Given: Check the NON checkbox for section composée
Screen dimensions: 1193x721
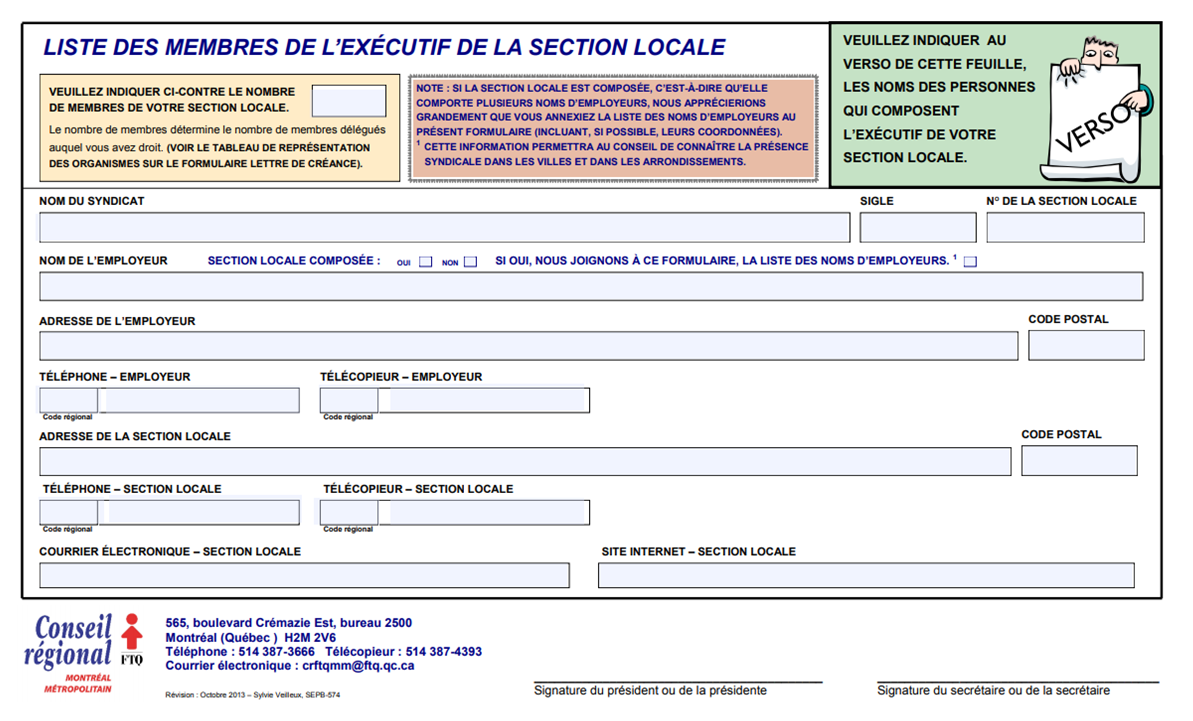Looking at the screenshot, I should click(x=470, y=262).
